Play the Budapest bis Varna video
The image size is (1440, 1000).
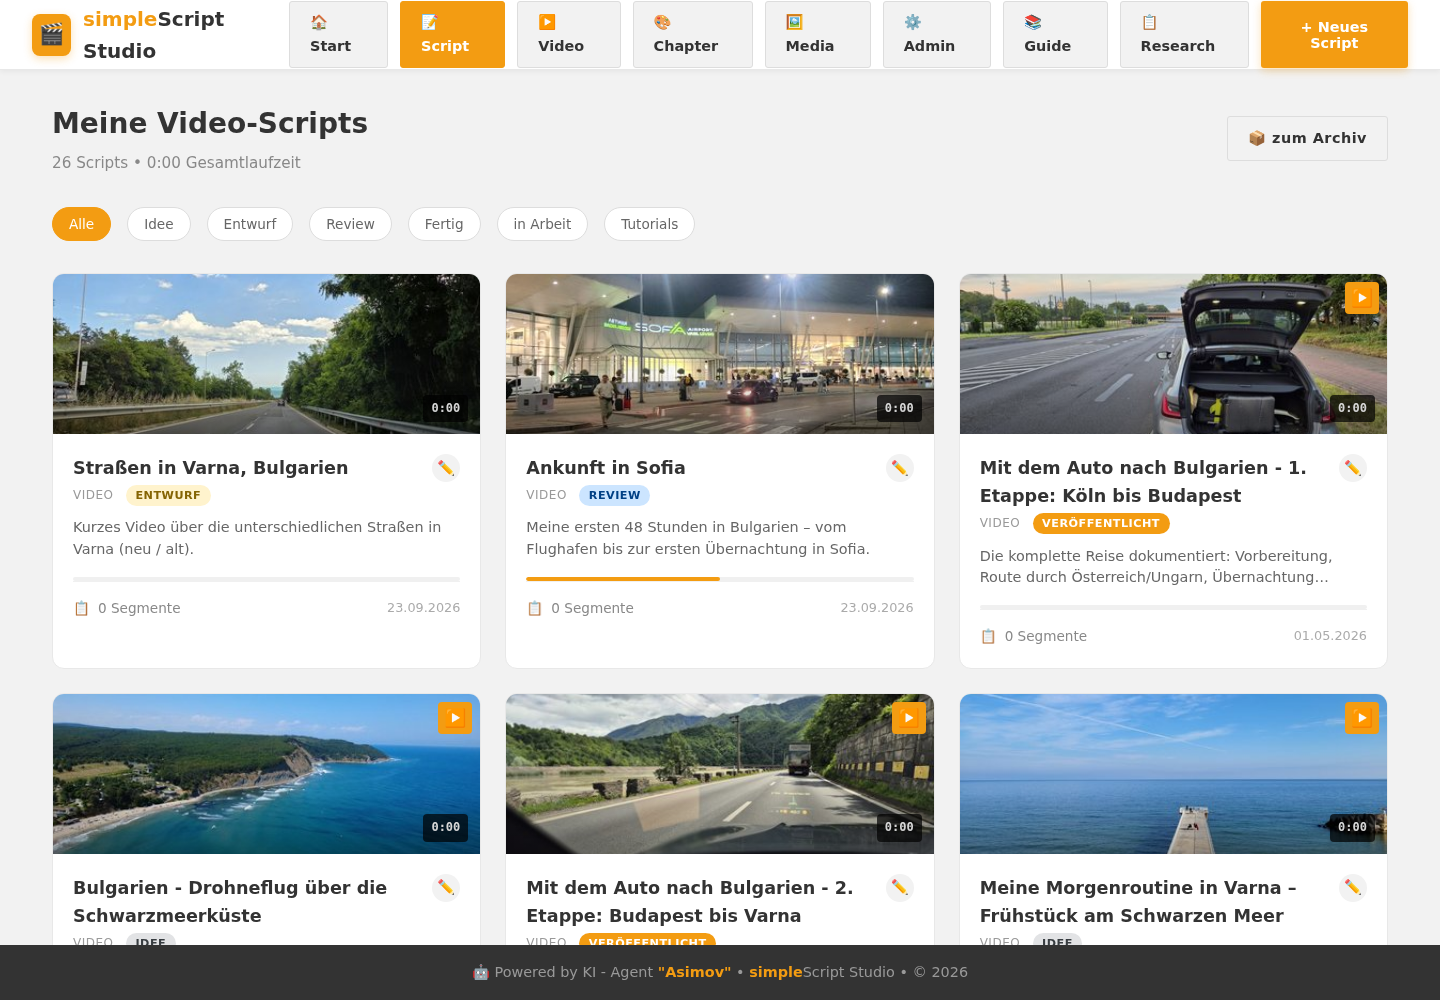tap(909, 718)
